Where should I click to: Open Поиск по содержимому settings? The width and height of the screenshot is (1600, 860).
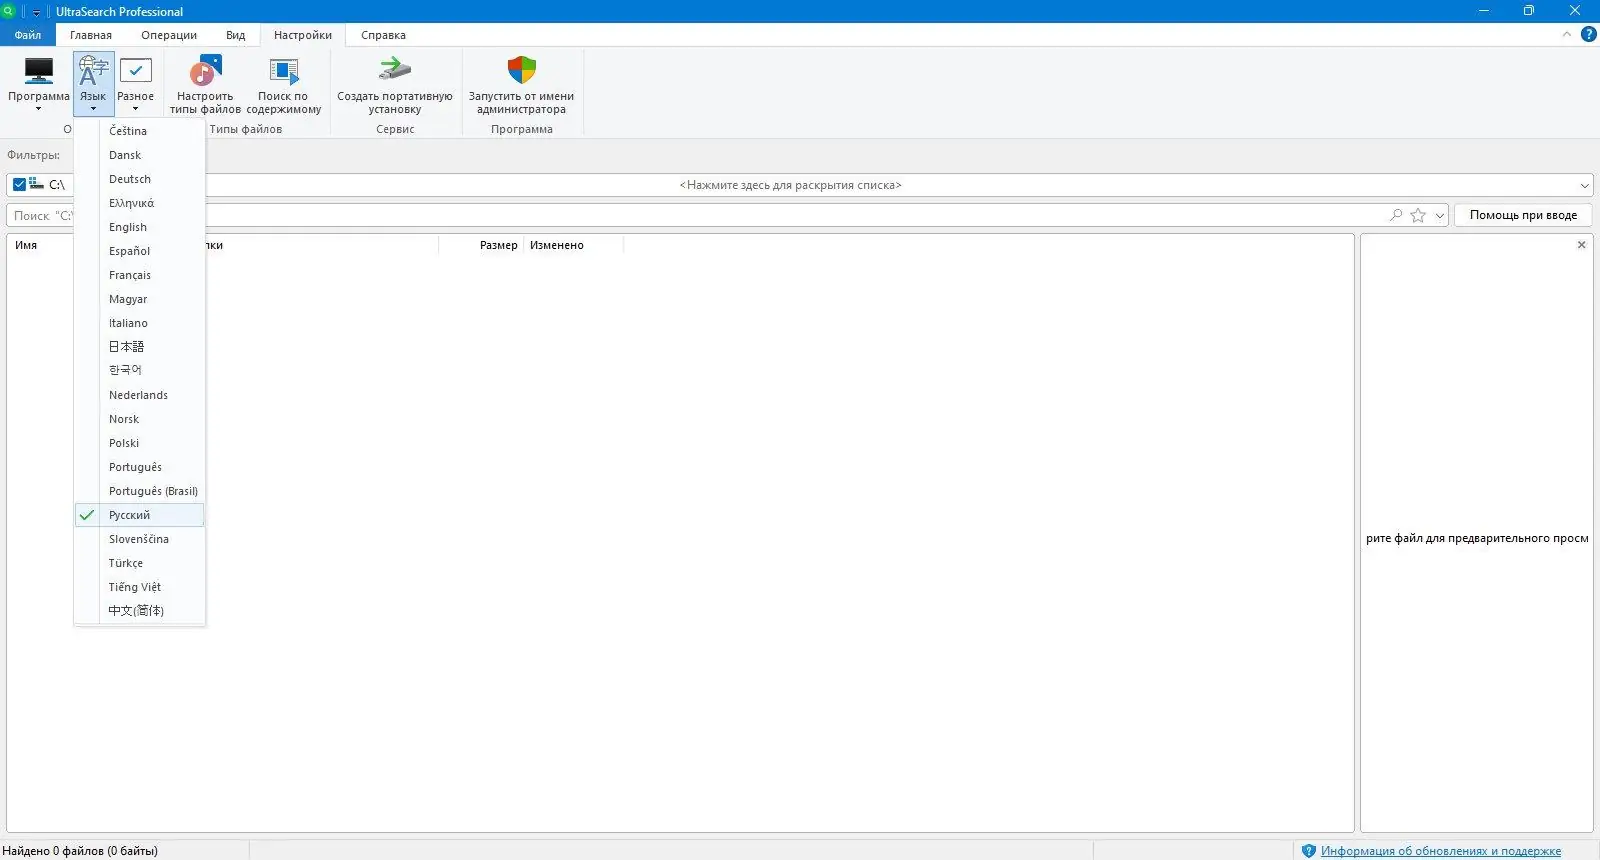click(x=284, y=85)
